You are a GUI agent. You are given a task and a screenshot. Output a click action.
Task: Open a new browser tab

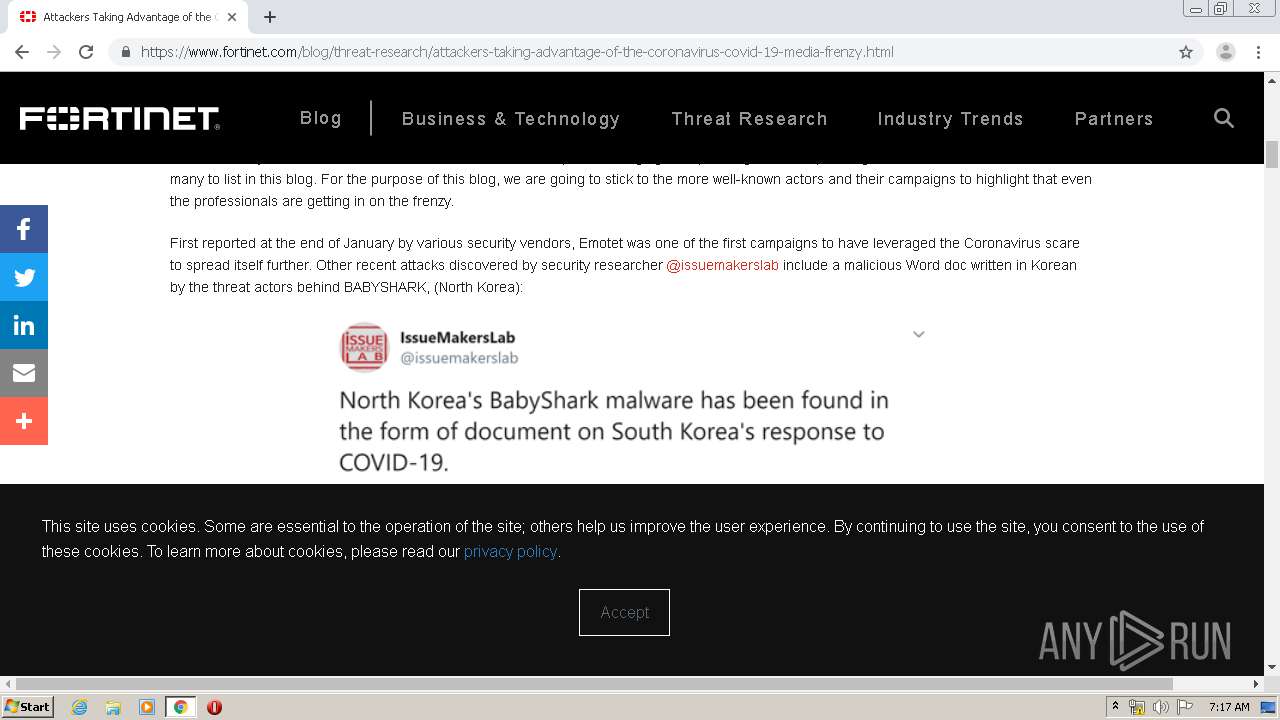click(270, 17)
